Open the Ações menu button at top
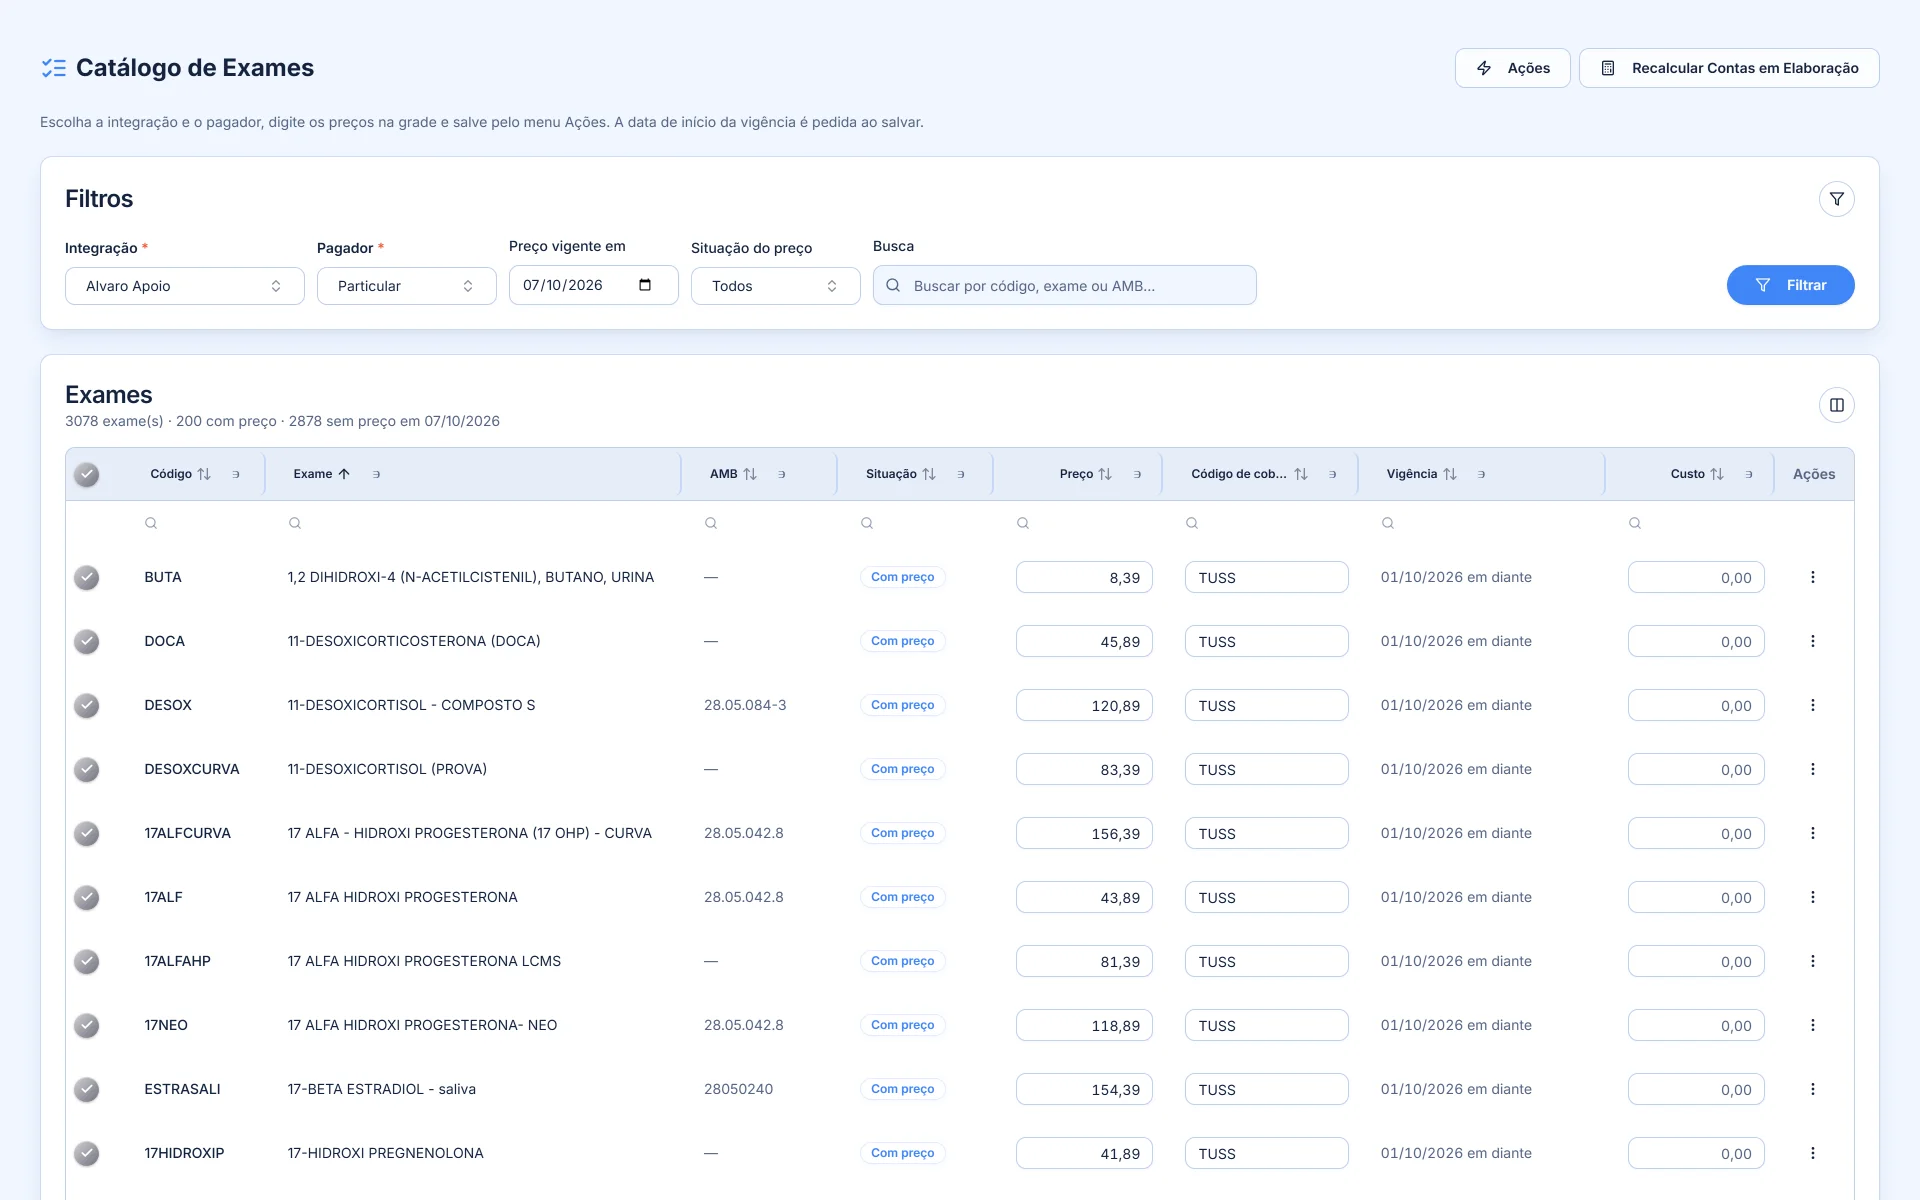 (x=1512, y=68)
